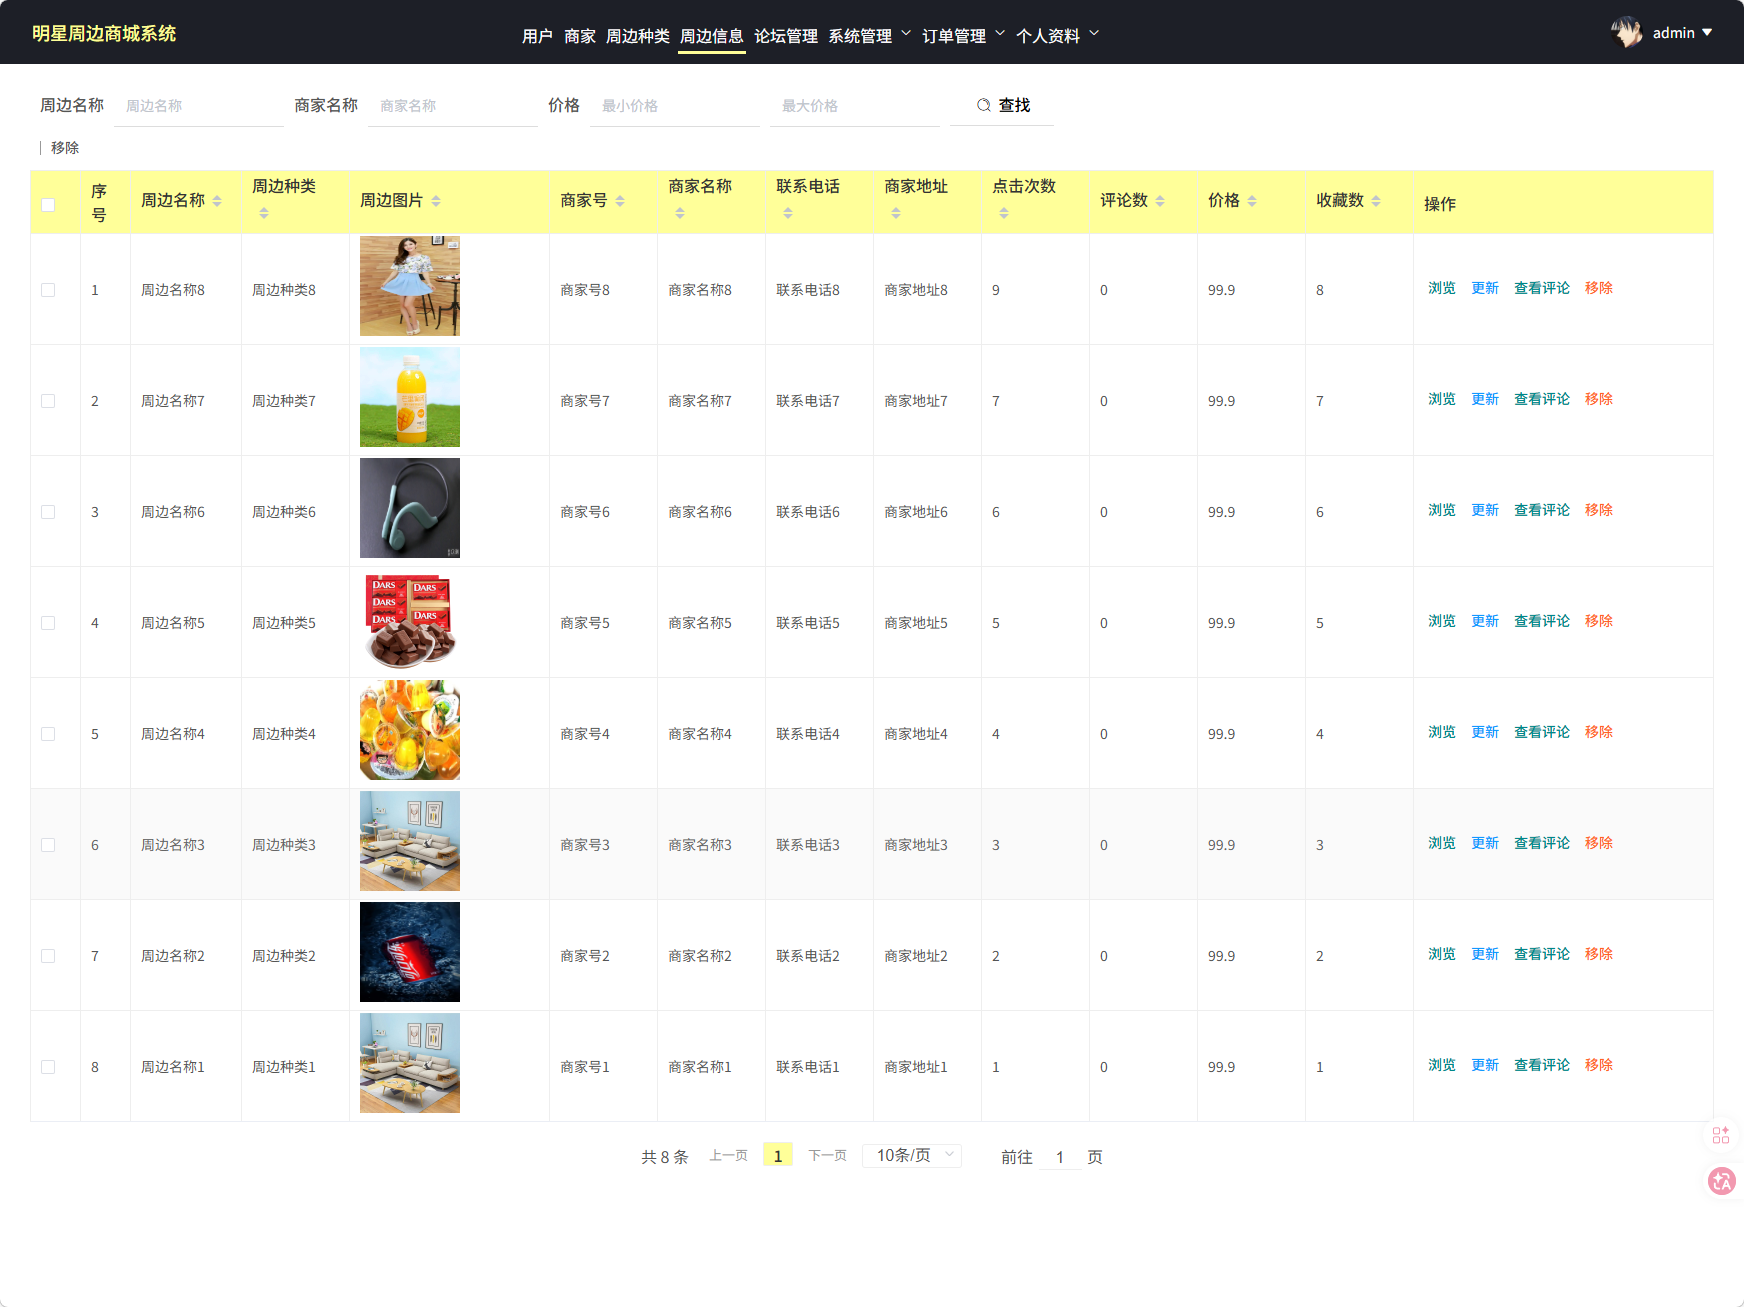Viewport: 1744px width, 1307px height.
Task: Click 更新 for 周边名称3
Action: pyautogui.click(x=1485, y=843)
